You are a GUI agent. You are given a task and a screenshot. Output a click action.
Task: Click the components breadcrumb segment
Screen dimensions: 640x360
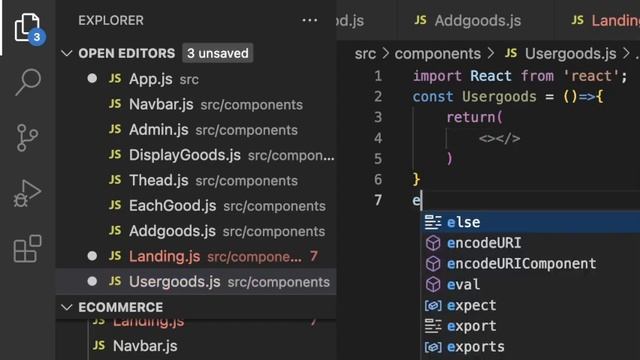click(x=438, y=53)
